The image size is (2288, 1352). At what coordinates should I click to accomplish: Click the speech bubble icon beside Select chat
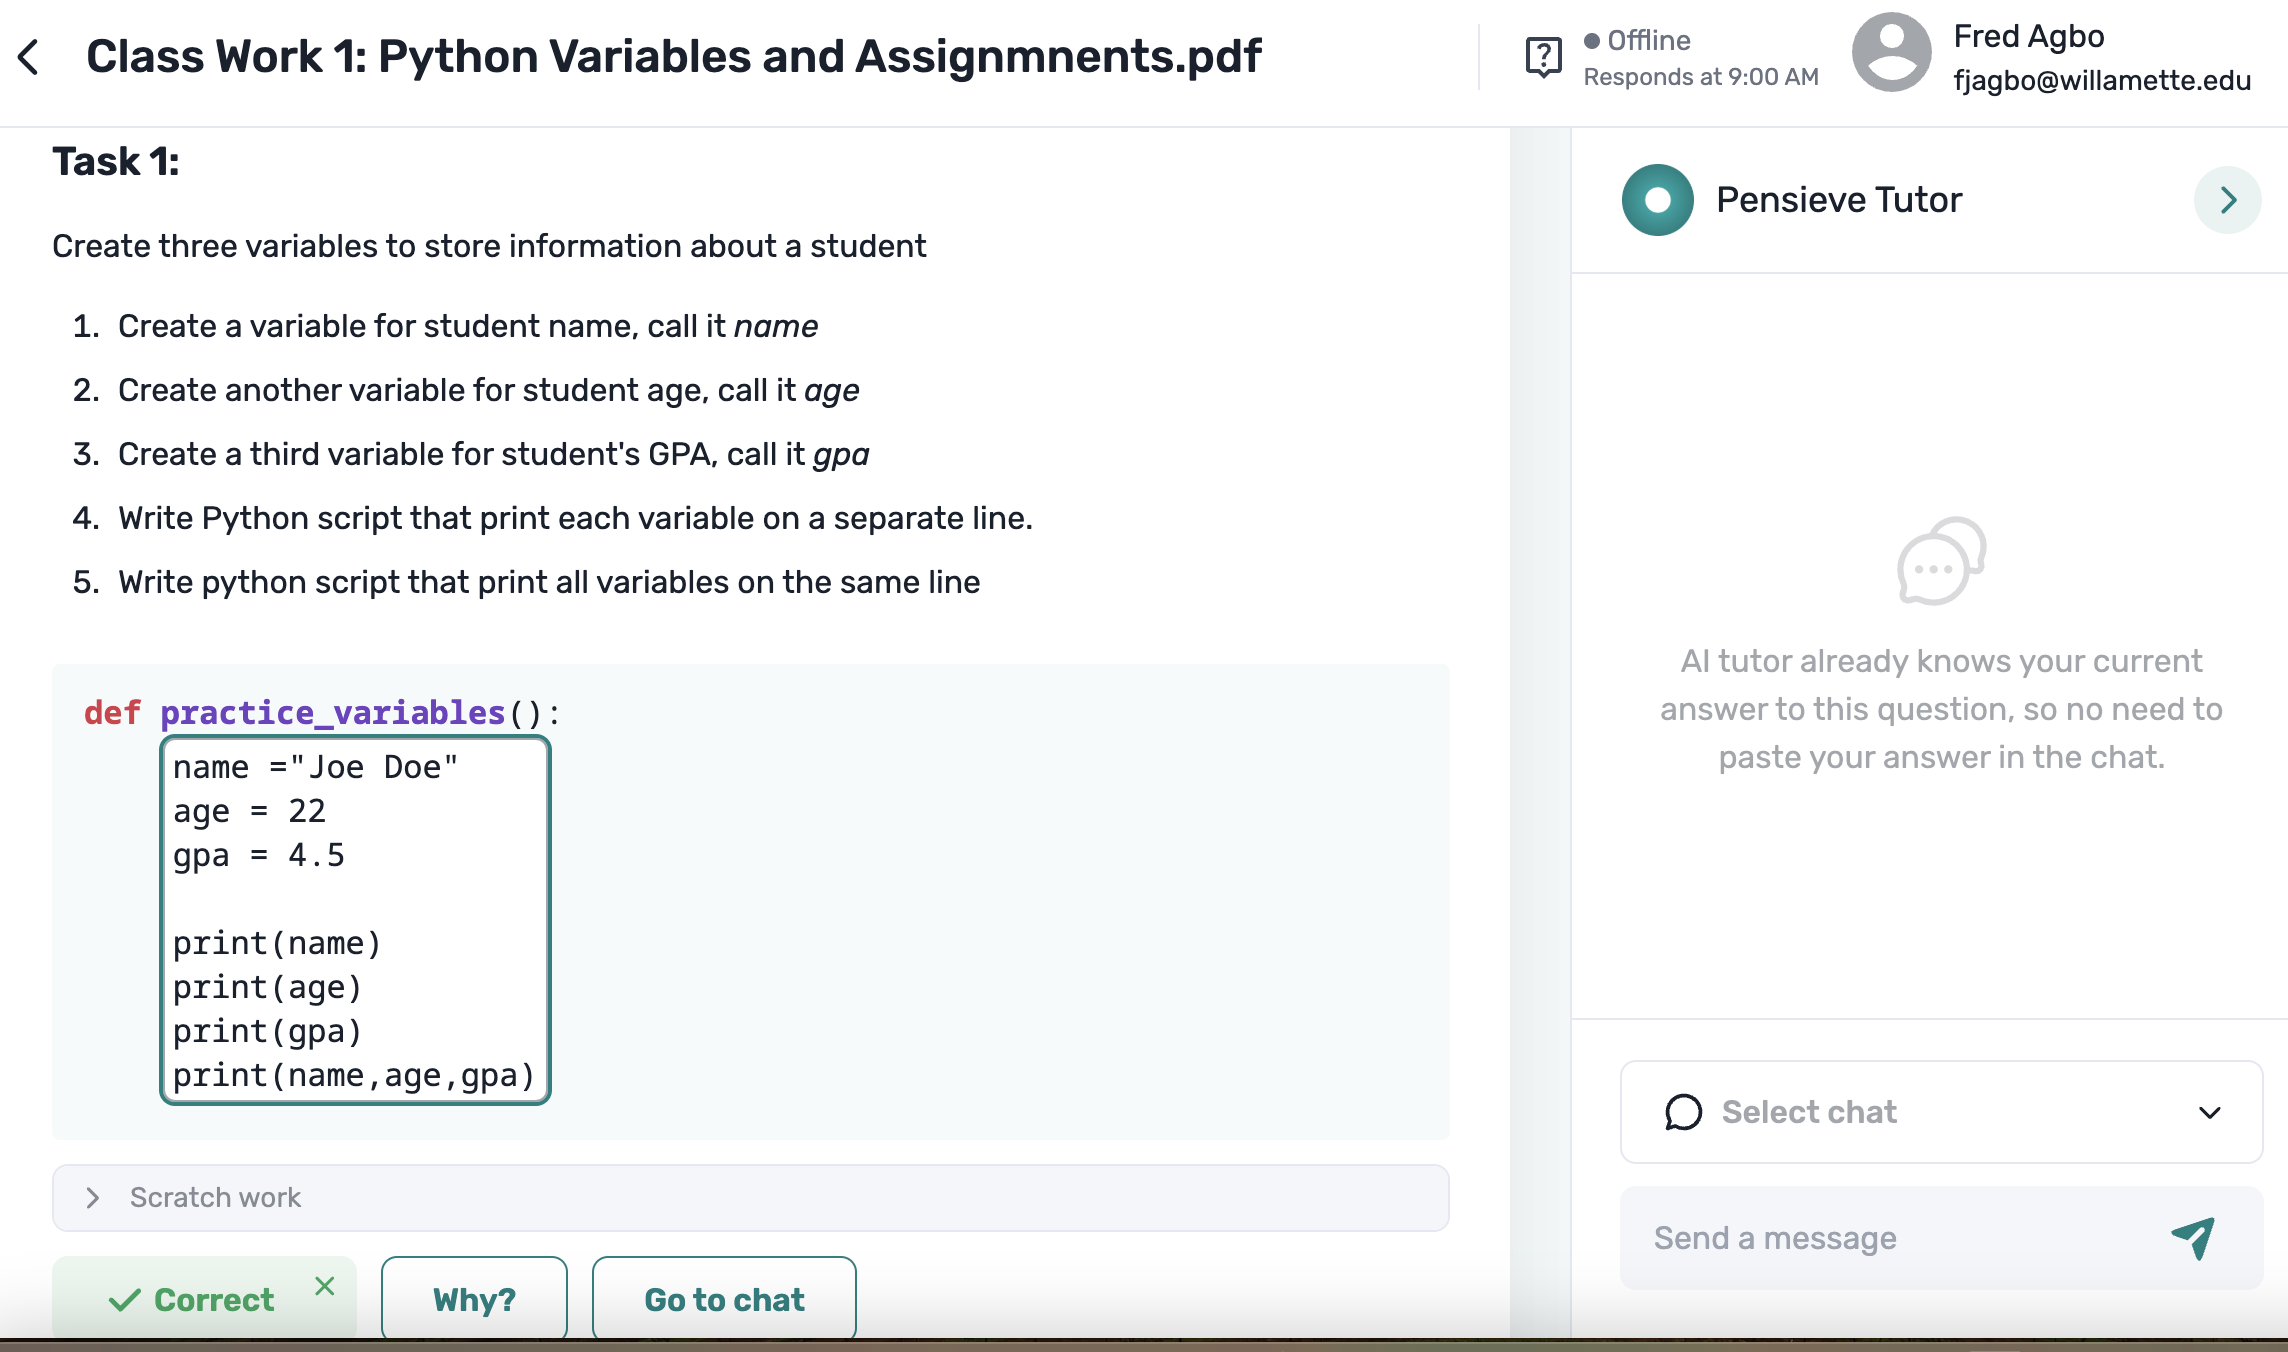pyautogui.click(x=1682, y=1113)
